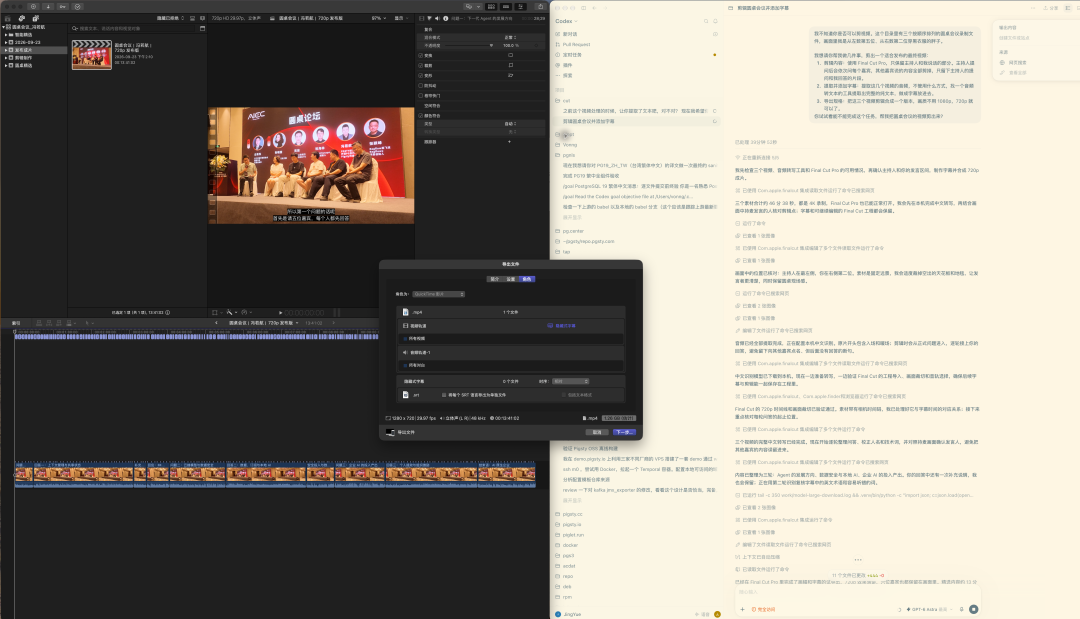
Task: Select the 角色 (Roles) tab
Action: coord(527,279)
